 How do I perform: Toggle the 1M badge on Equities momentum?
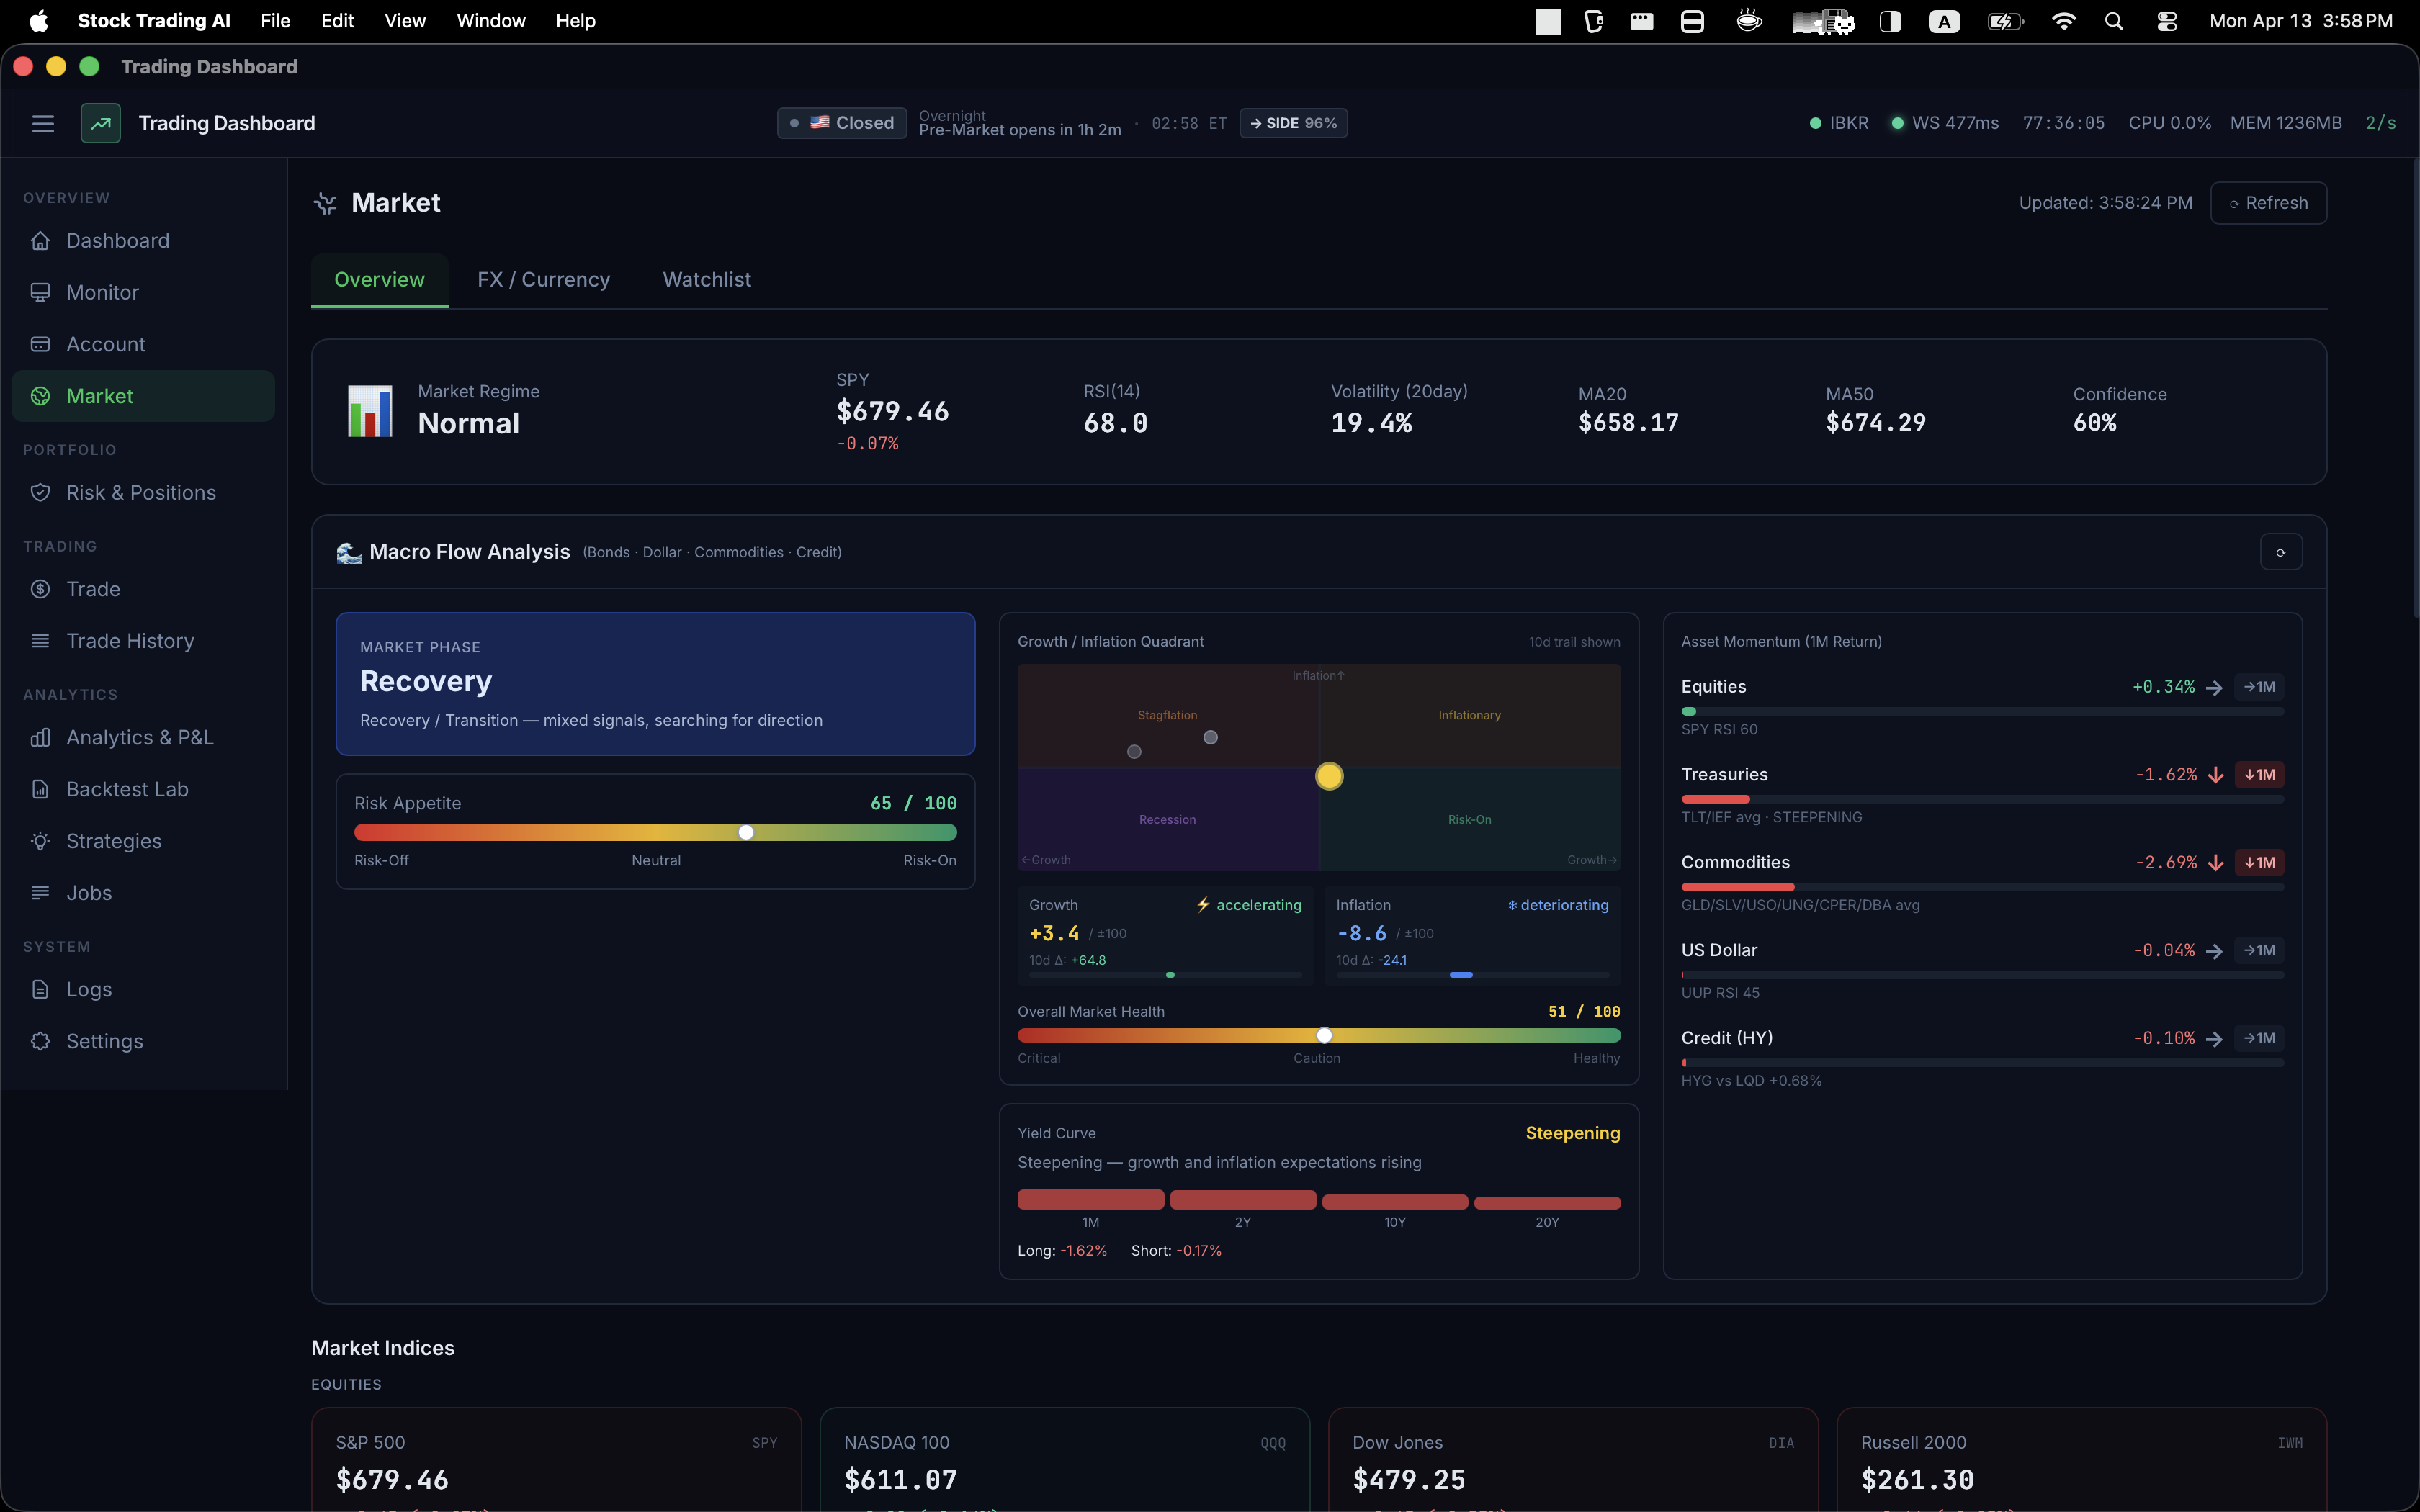click(x=2259, y=687)
